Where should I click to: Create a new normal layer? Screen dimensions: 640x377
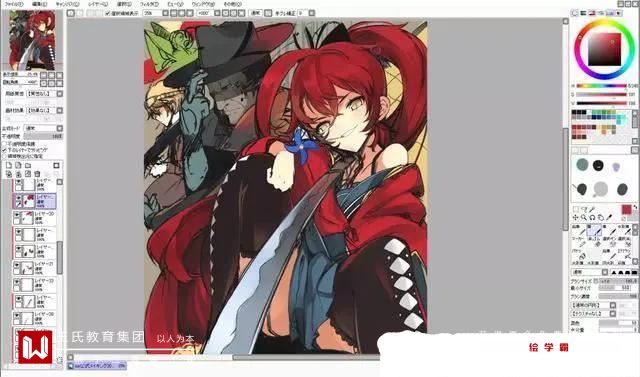pyautogui.click(x=9, y=165)
